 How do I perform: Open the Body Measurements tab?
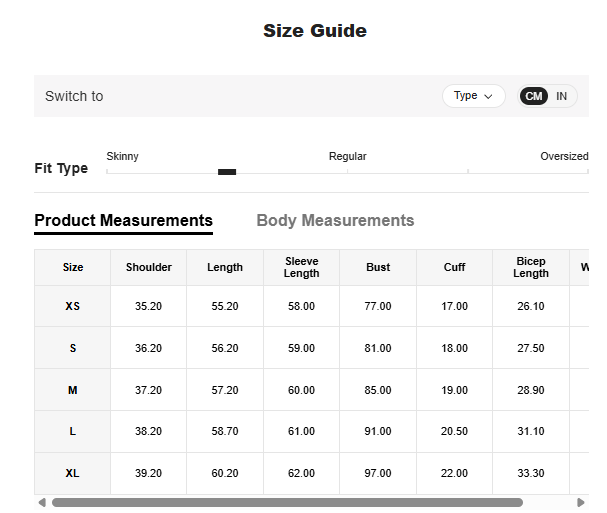tap(335, 221)
